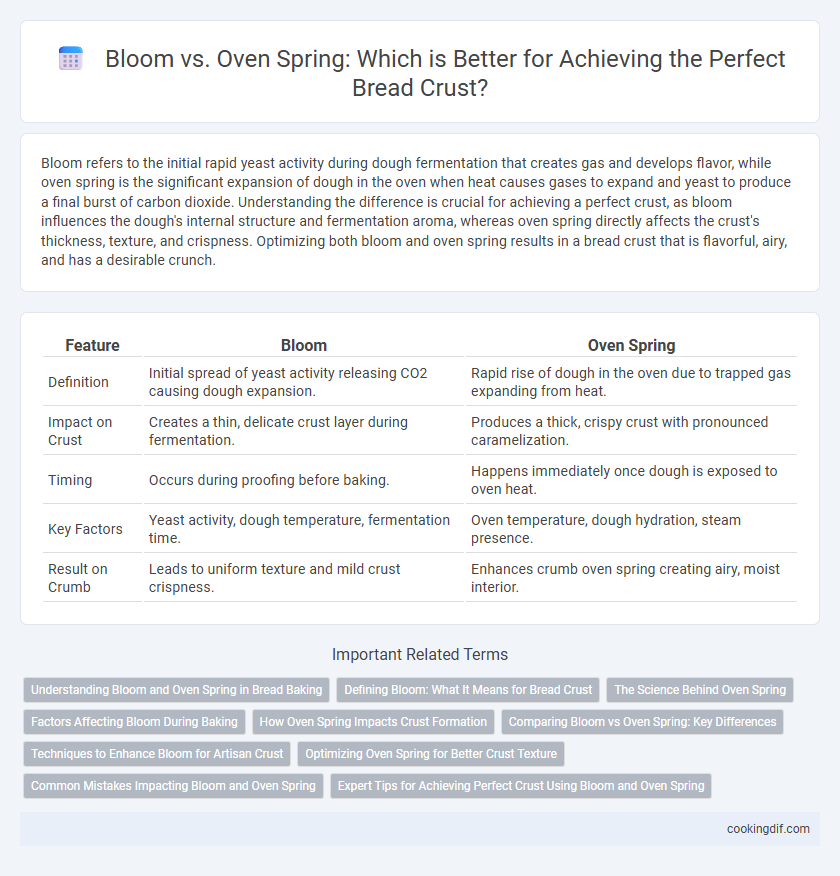Click the 'Key Factors' row label
The width and height of the screenshot is (840, 876).
85,529
